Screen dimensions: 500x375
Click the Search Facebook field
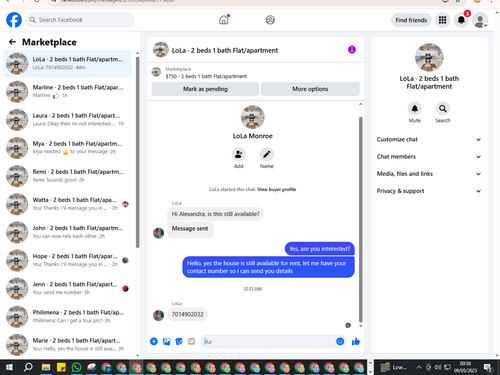click(80, 20)
